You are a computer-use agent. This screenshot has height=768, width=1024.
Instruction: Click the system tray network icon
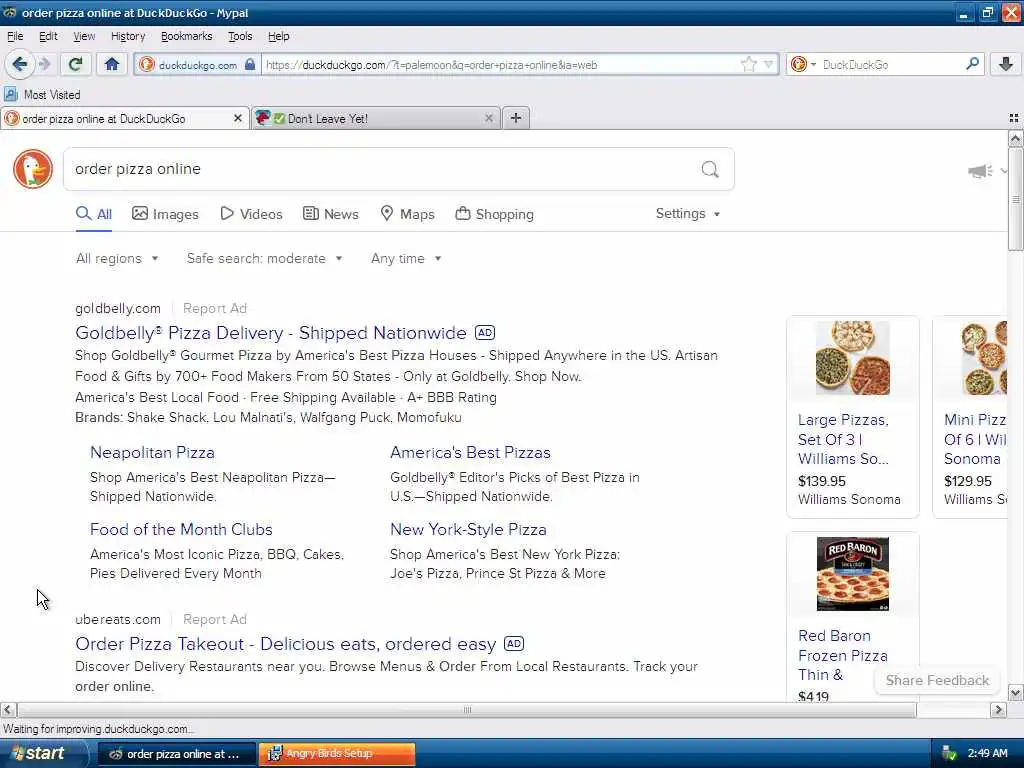949,754
